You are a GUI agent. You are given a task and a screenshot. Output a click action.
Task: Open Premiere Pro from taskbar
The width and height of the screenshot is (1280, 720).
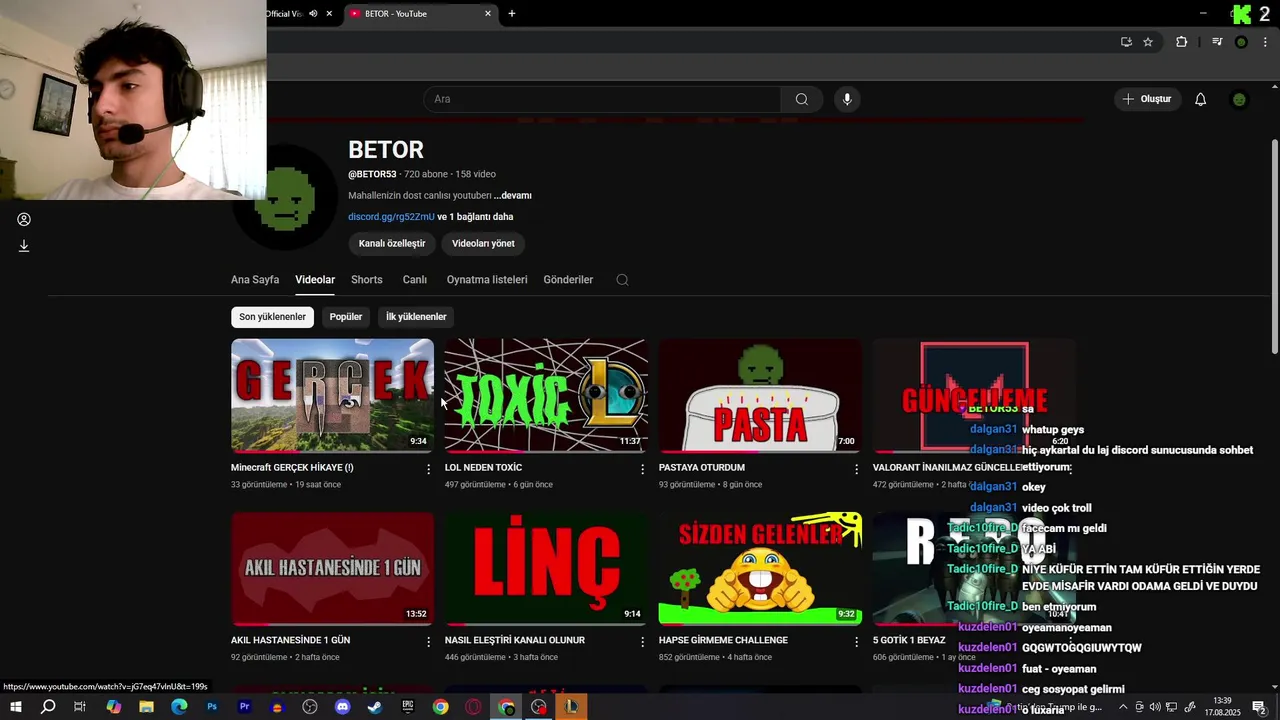click(x=245, y=707)
